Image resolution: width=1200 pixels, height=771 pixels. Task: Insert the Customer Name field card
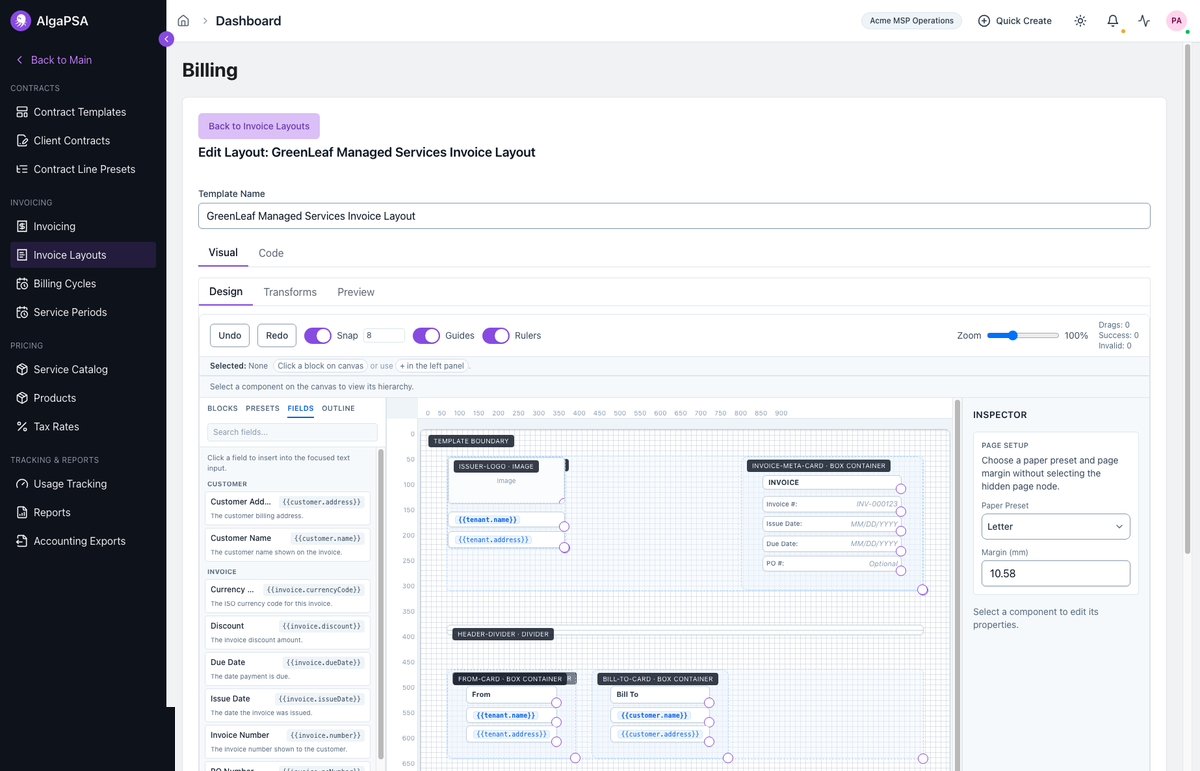click(x=287, y=544)
